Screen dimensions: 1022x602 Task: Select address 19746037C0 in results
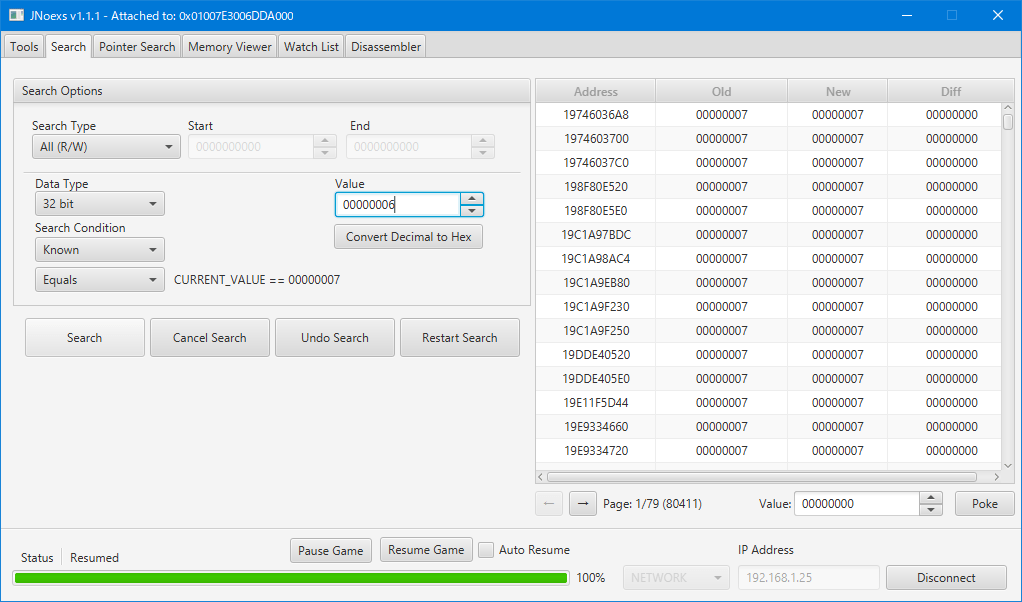pos(596,163)
